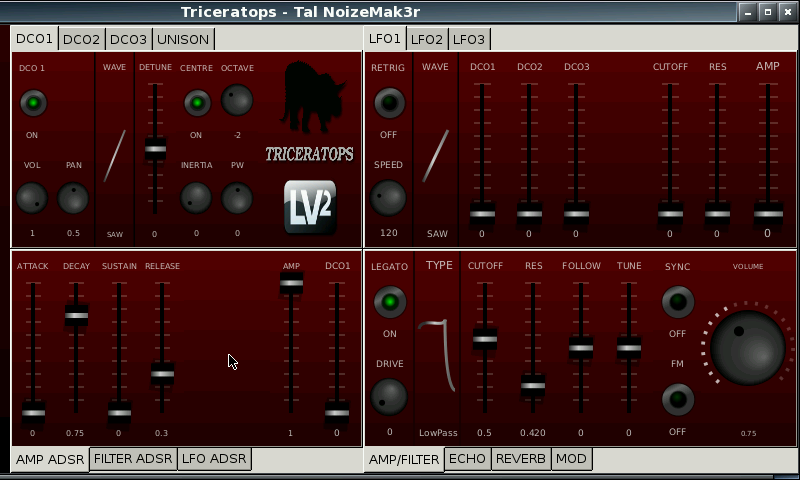Image resolution: width=800 pixels, height=480 pixels.
Task: Click the LFO speed value 120
Action: pyautogui.click(x=388, y=233)
